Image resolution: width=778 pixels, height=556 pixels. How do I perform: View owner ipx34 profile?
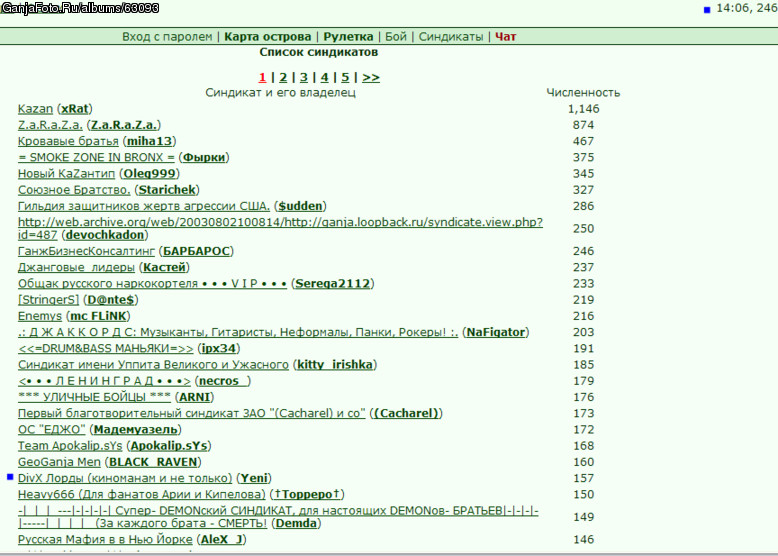(x=219, y=349)
